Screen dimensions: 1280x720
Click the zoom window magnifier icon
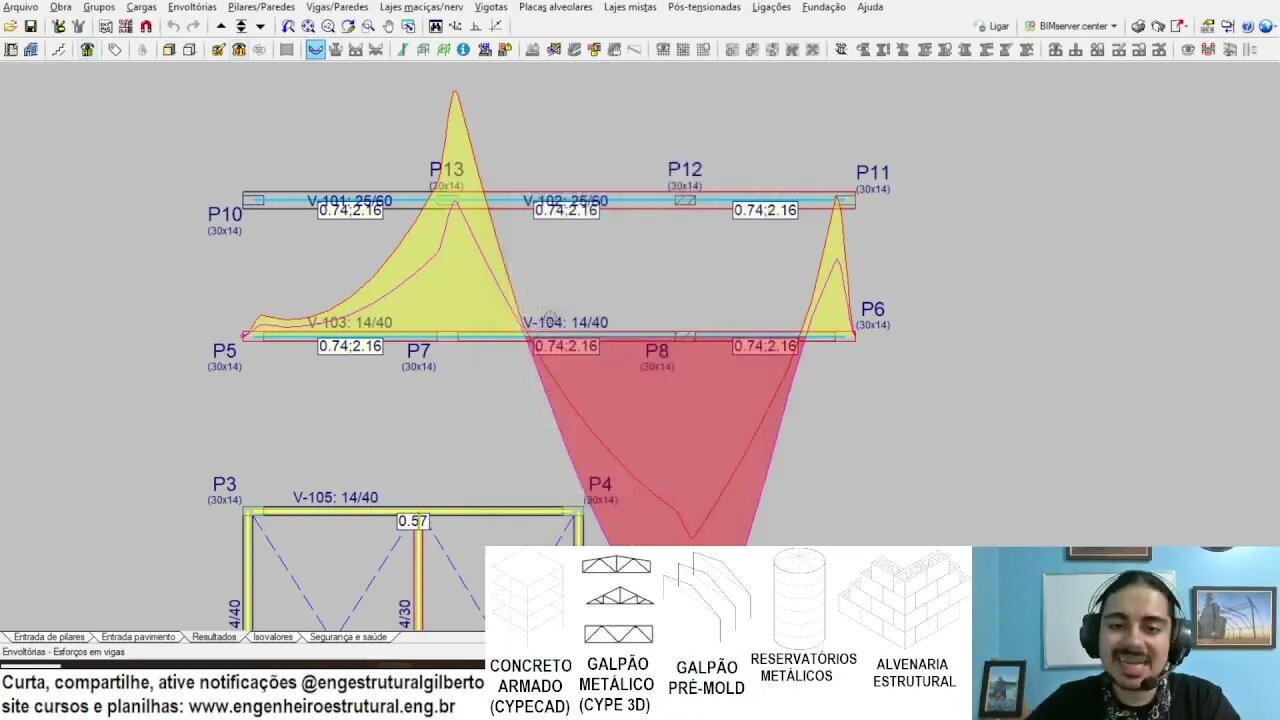click(x=368, y=26)
